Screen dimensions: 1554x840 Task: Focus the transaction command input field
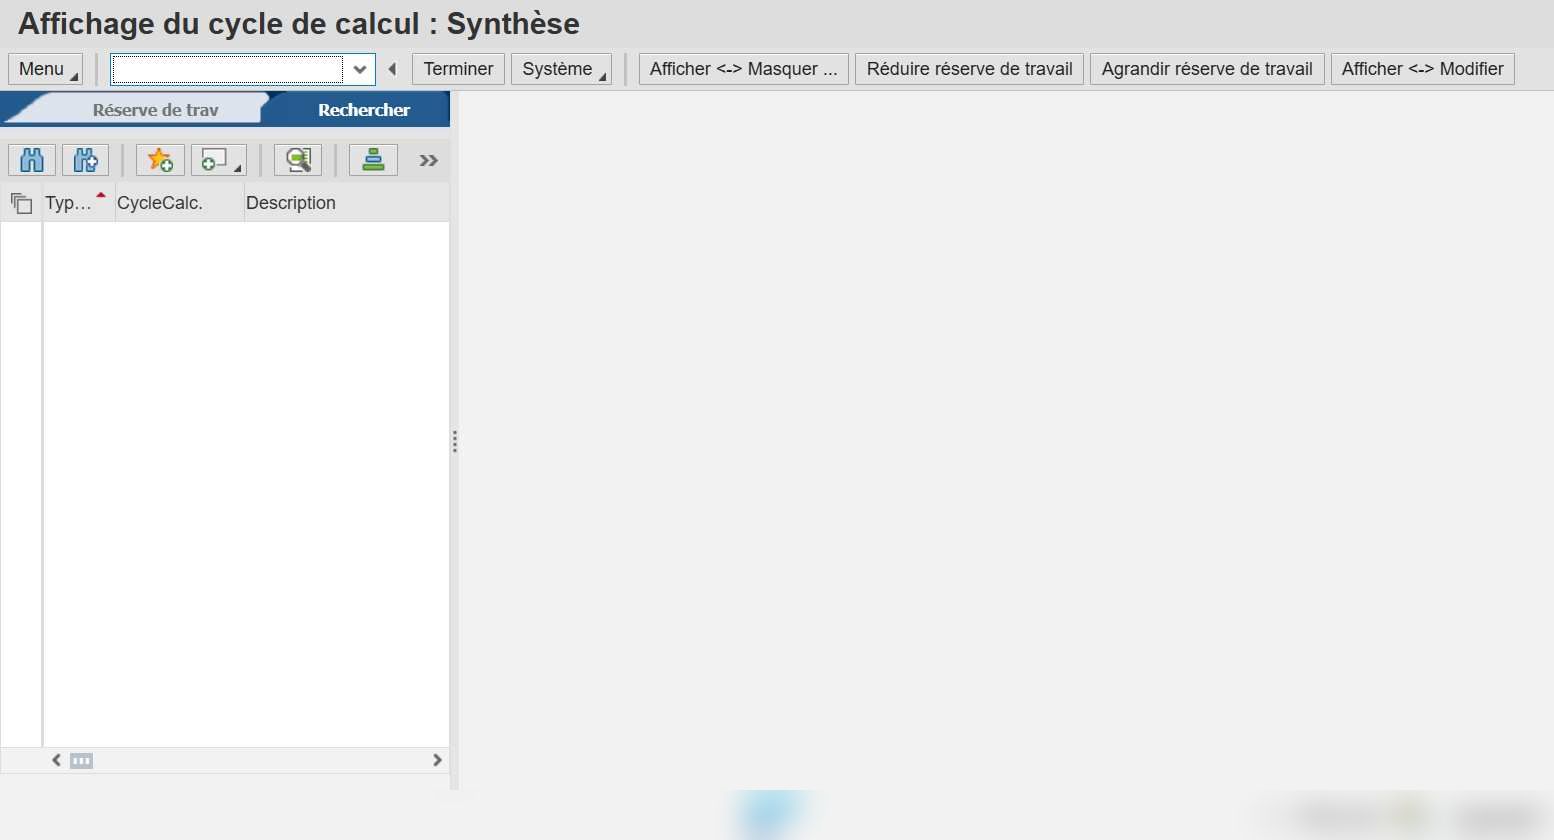pyautogui.click(x=228, y=69)
